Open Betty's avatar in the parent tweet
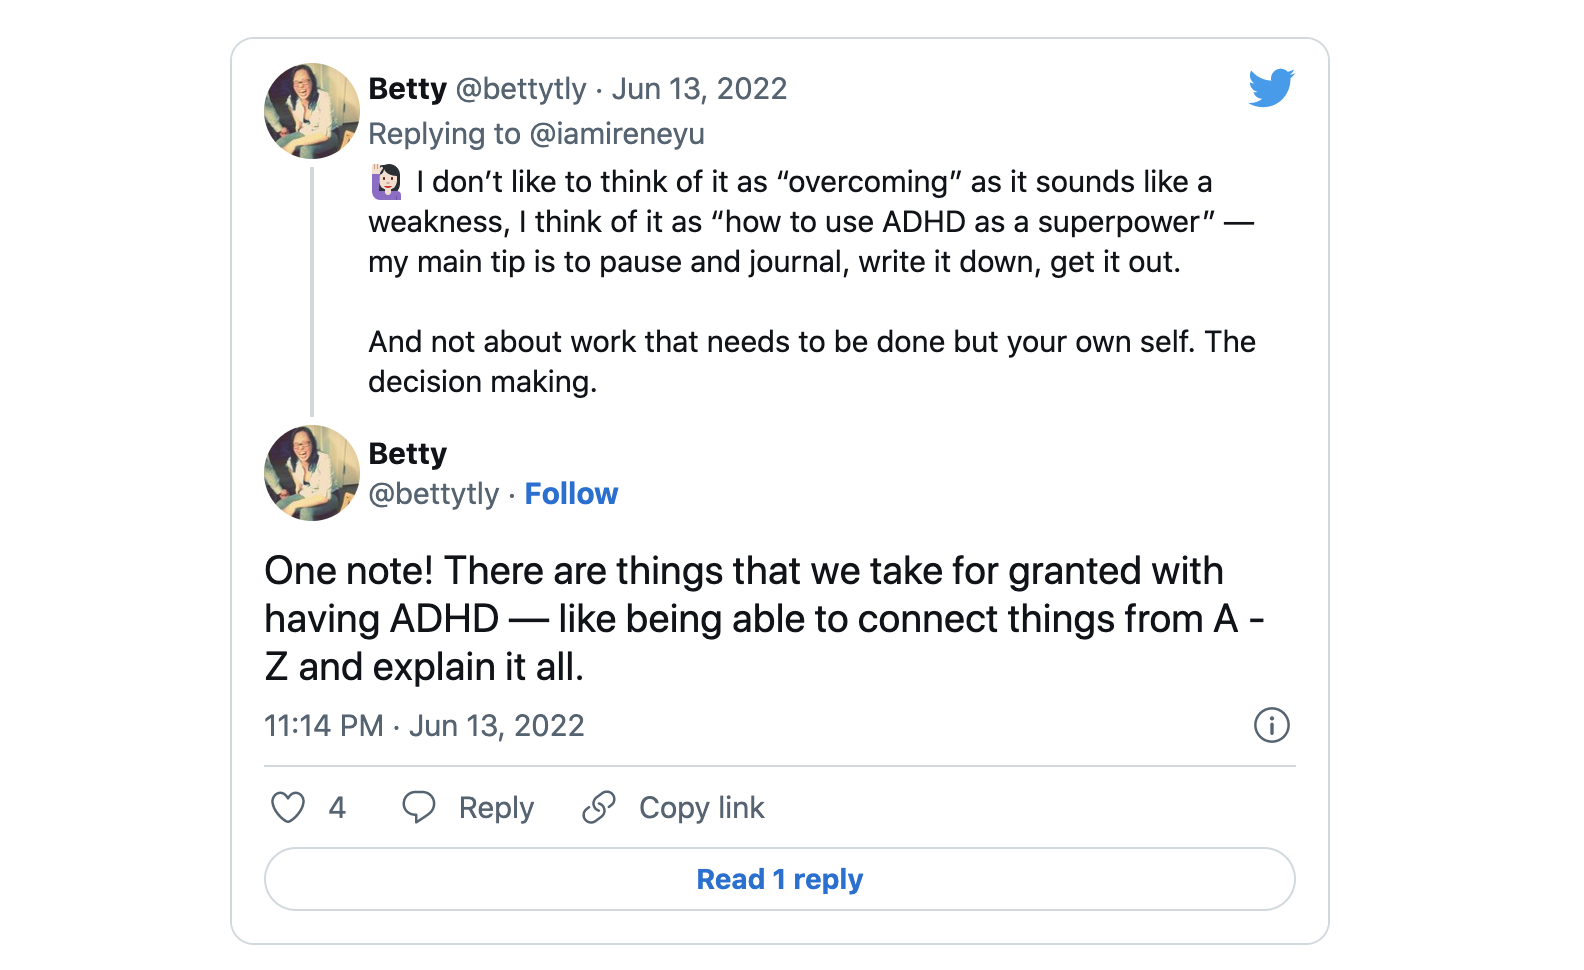This screenshot has width=1584, height=970. click(x=312, y=111)
